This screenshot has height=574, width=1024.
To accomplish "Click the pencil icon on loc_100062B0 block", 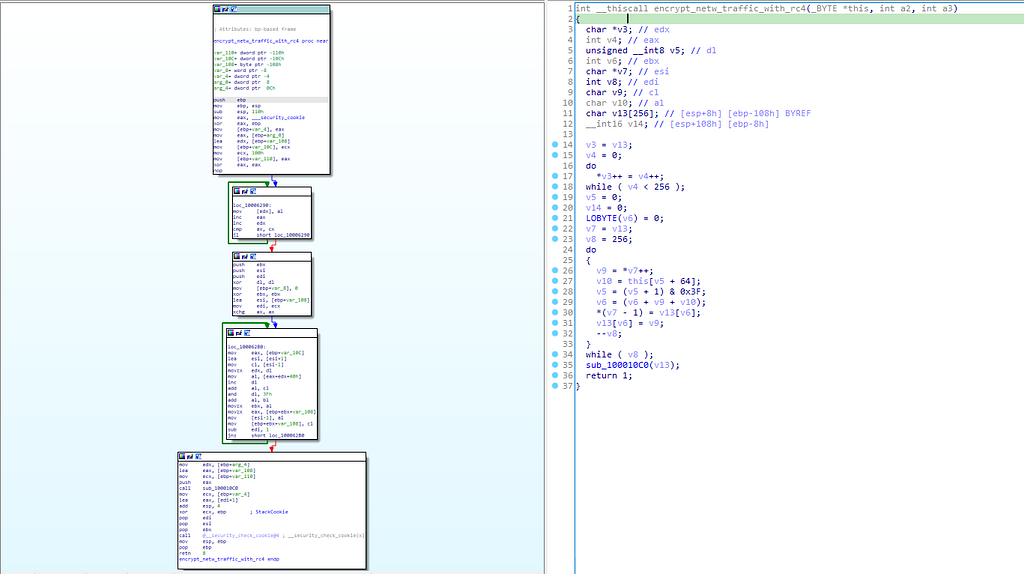I will tap(238, 333).
